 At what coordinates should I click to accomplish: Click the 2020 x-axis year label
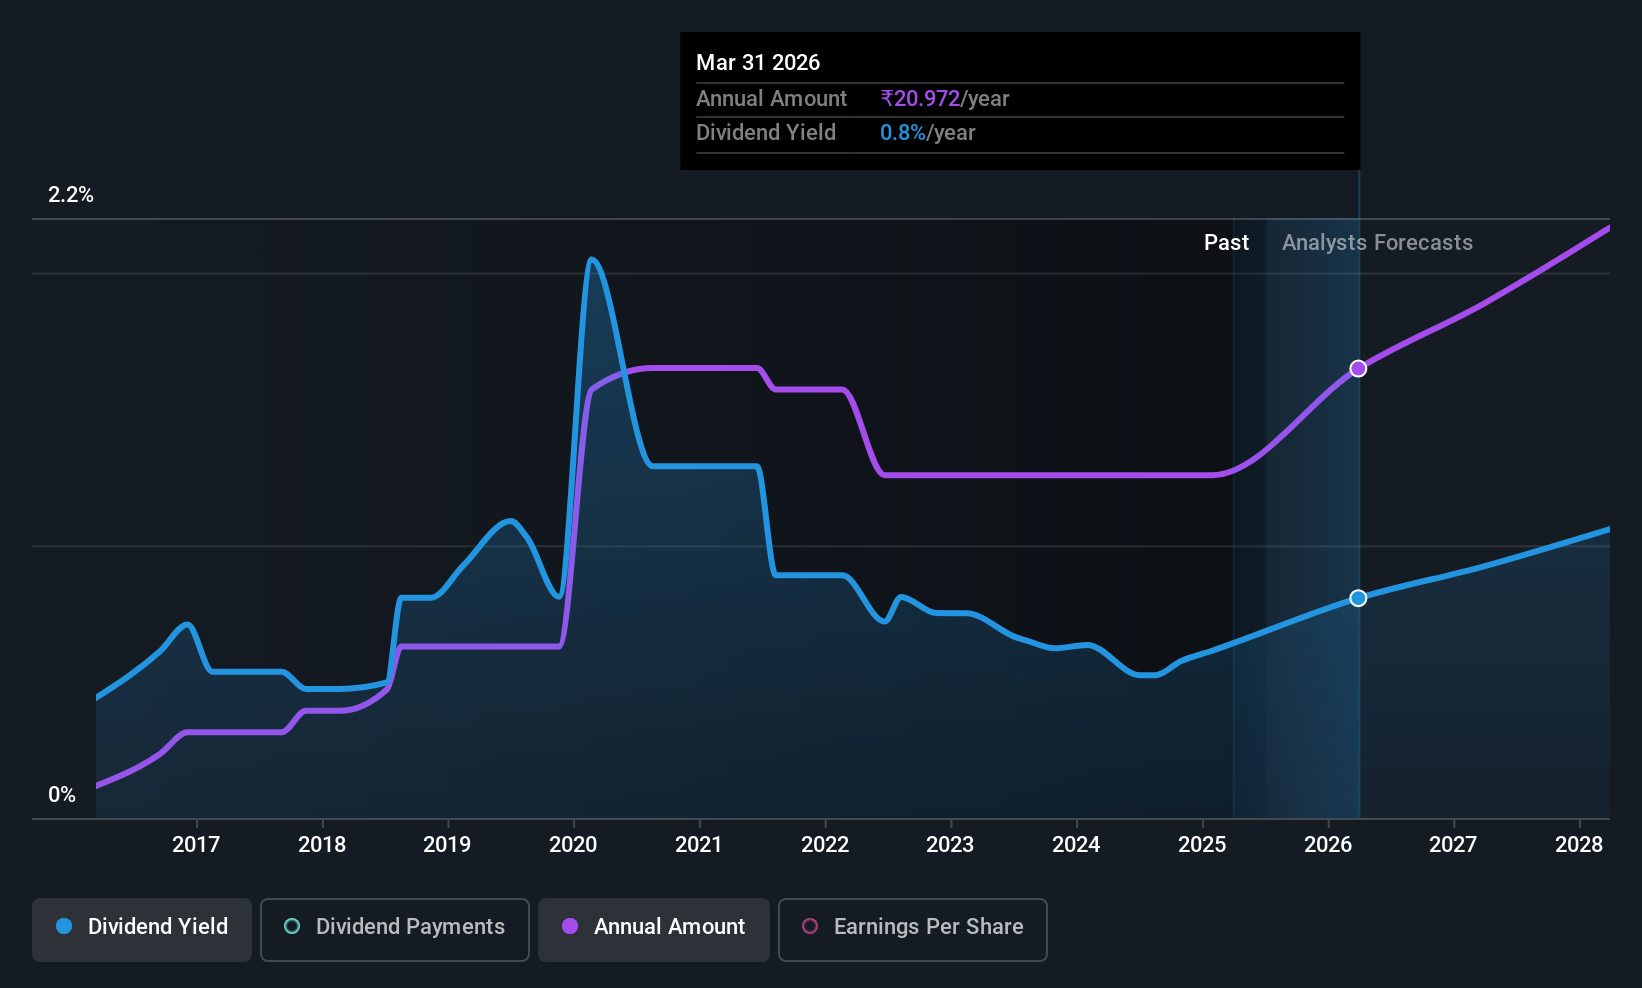[573, 844]
